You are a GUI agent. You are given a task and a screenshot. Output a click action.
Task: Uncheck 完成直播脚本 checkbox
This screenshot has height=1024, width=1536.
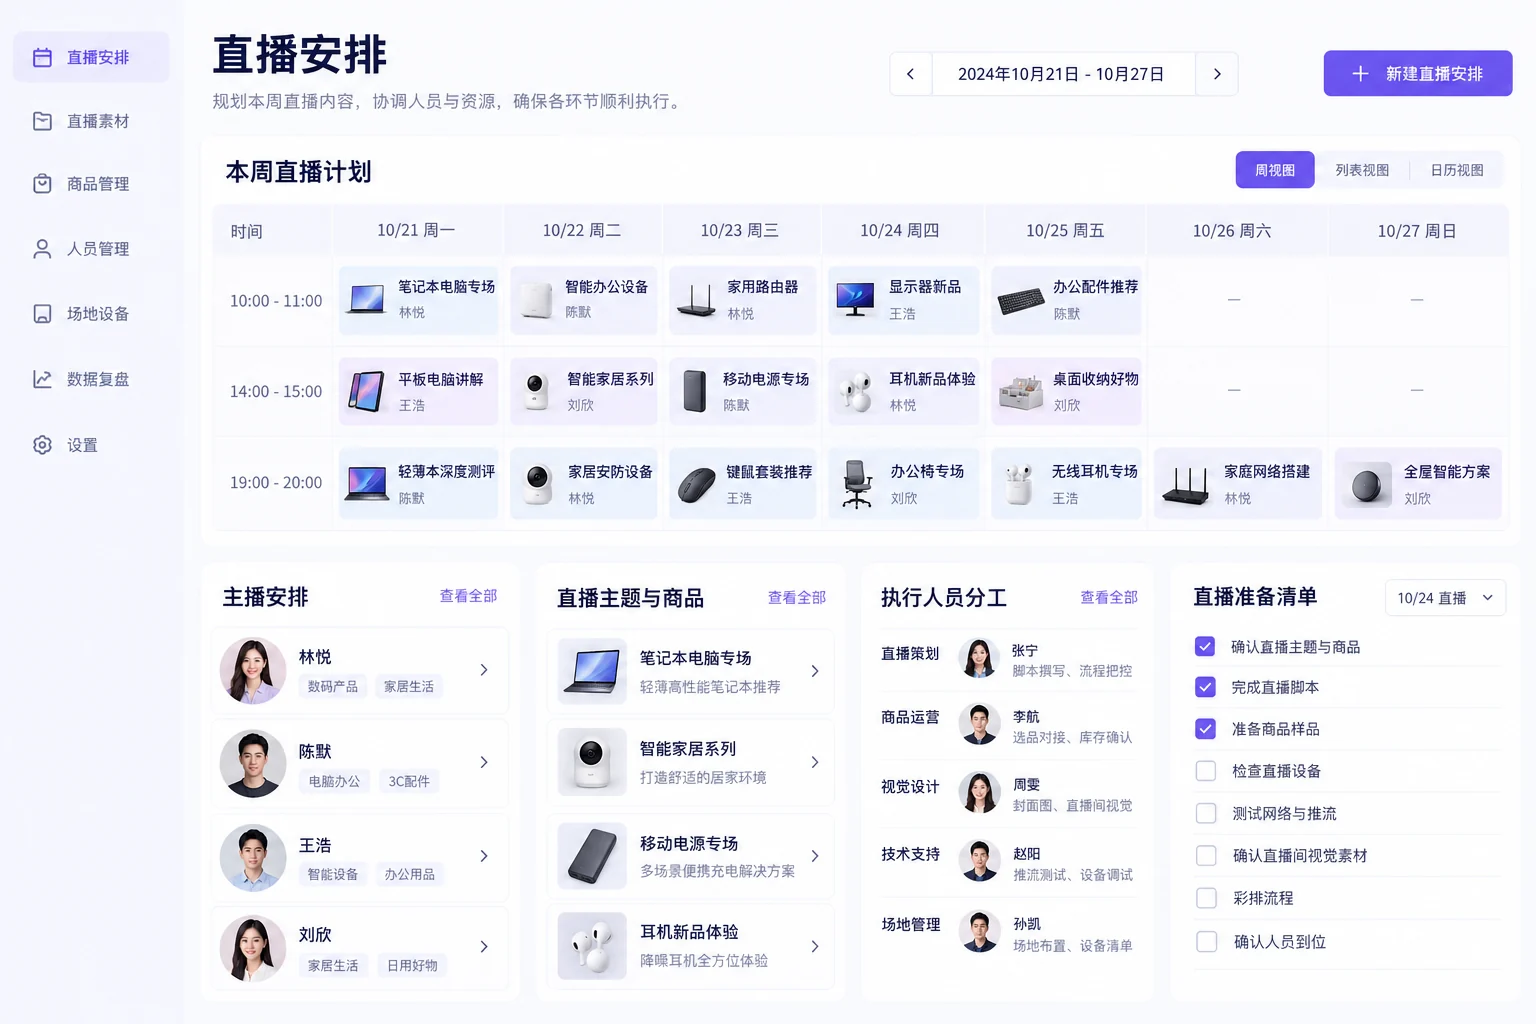point(1205,687)
